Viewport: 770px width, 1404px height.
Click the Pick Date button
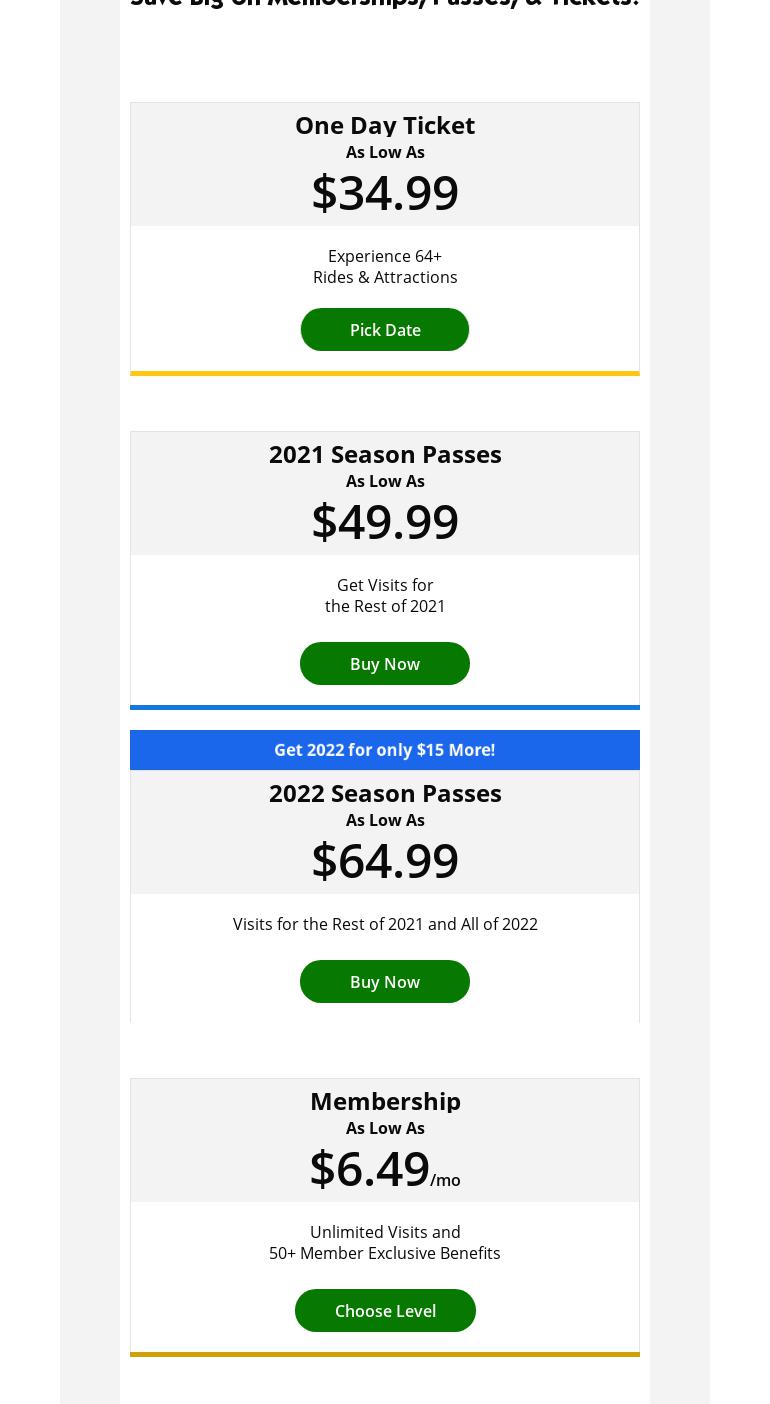[x=385, y=330]
